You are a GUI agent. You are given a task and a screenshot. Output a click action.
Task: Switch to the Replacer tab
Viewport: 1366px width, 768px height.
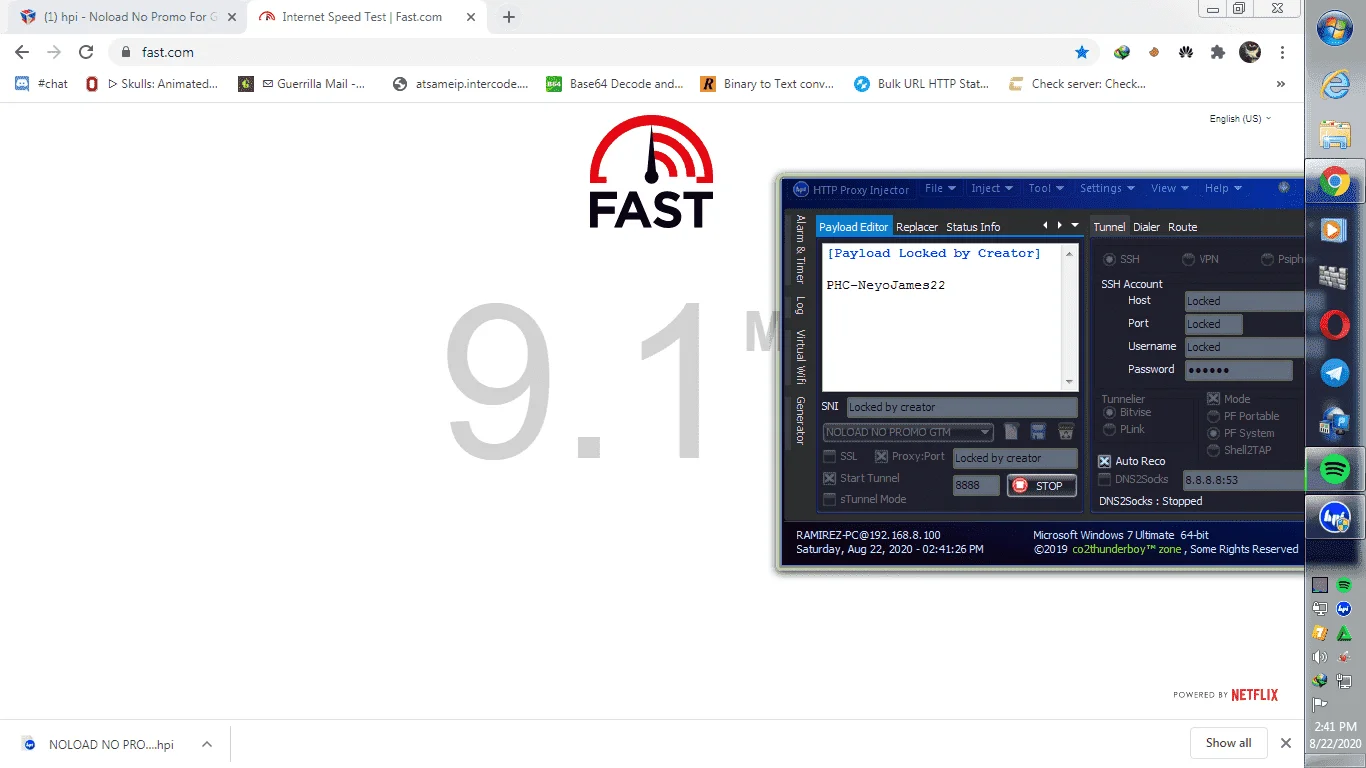pyautogui.click(x=917, y=227)
